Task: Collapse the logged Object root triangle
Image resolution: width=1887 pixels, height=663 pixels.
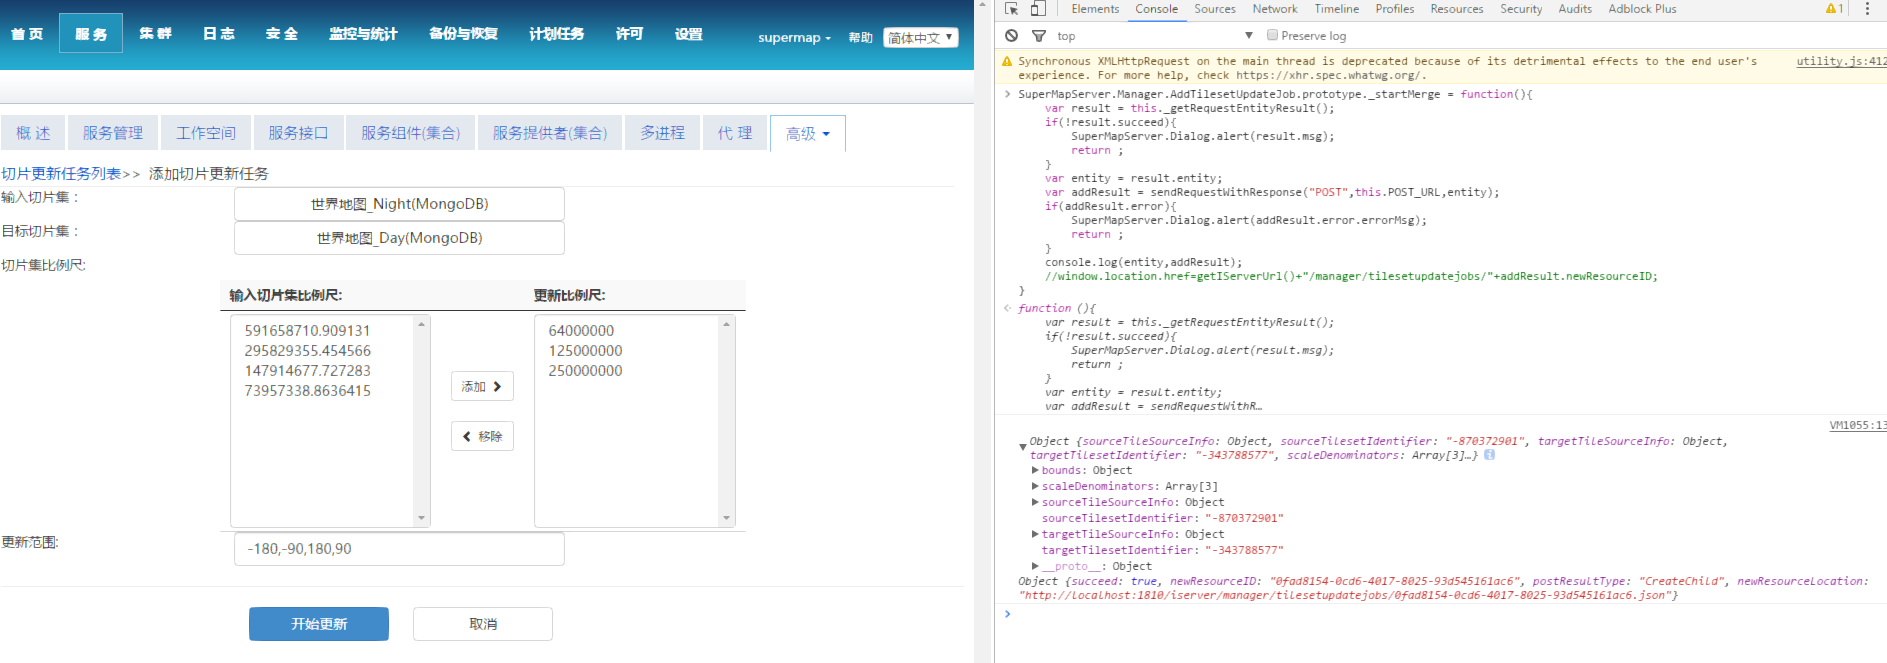Action: point(1023,446)
